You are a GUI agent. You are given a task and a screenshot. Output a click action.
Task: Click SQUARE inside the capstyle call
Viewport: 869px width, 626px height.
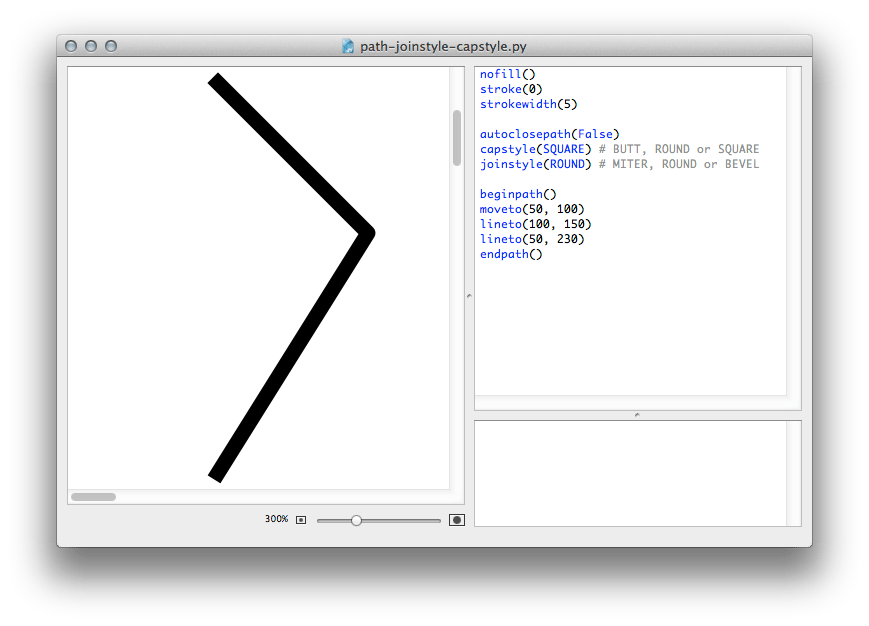[563, 149]
